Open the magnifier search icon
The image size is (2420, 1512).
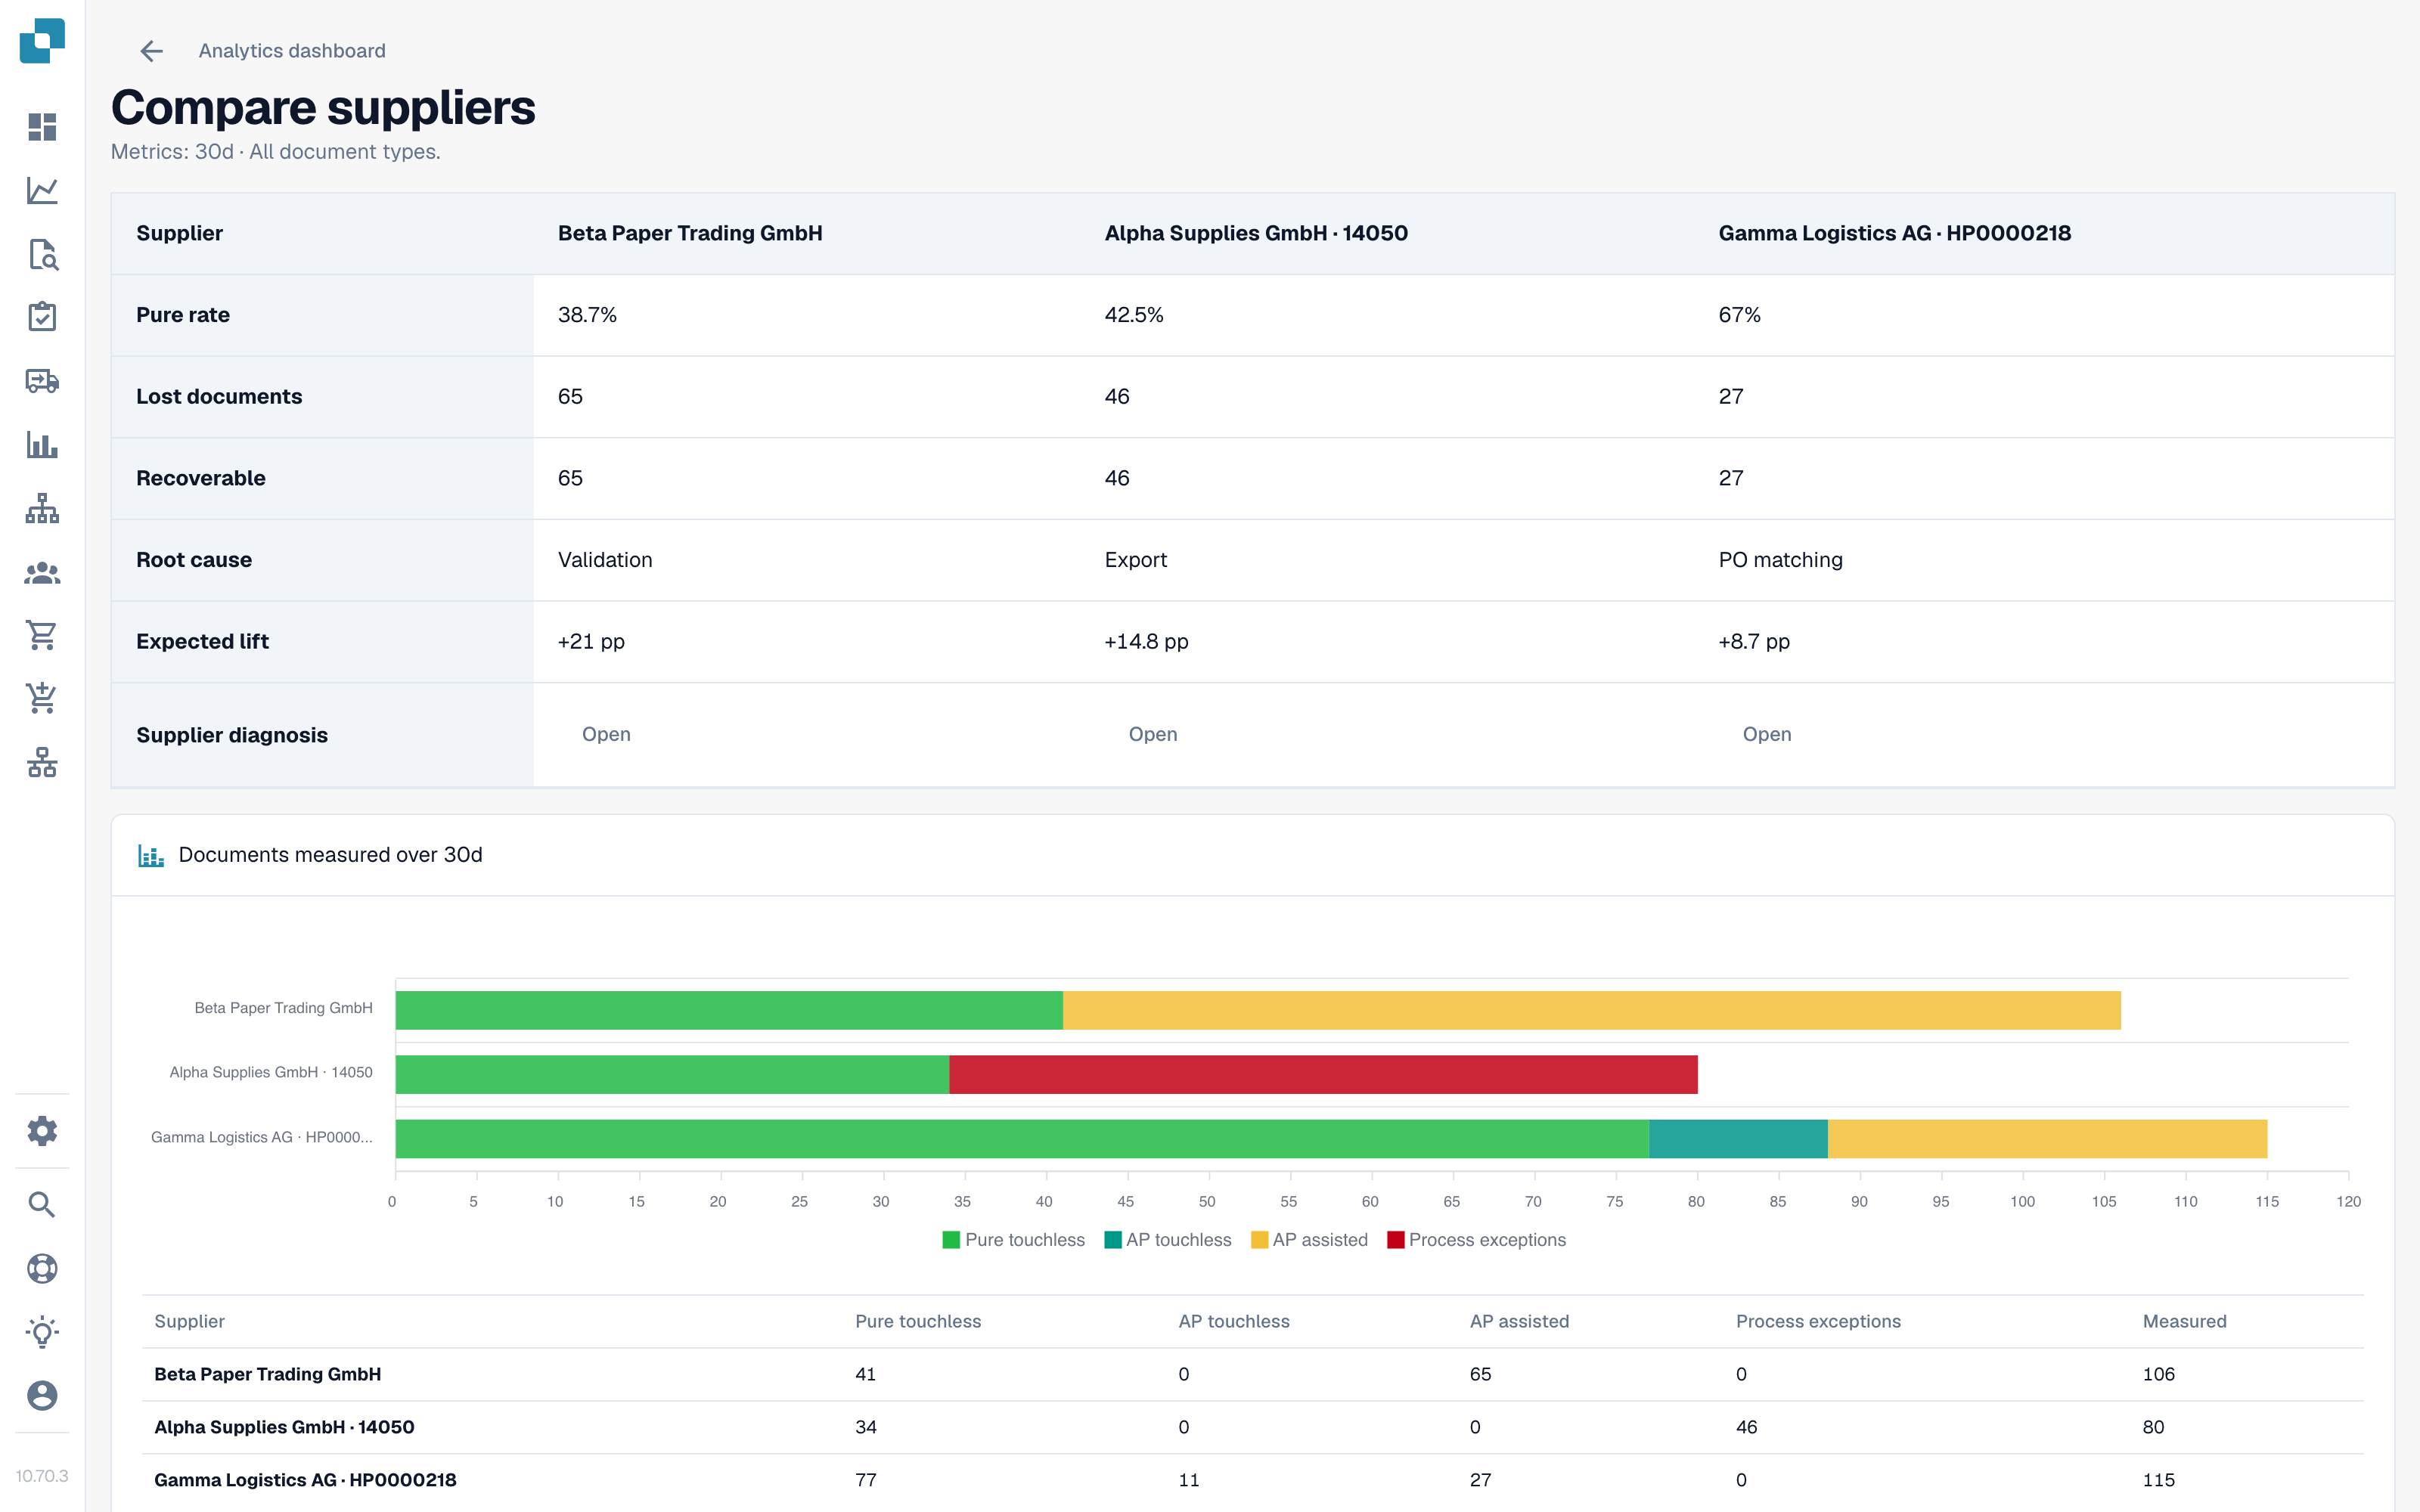(42, 1205)
